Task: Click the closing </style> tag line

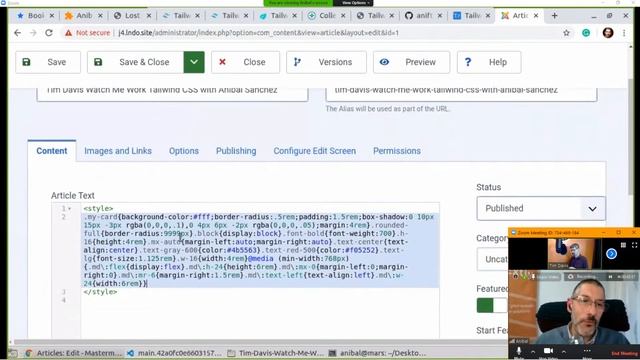Action: pos(100,292)
